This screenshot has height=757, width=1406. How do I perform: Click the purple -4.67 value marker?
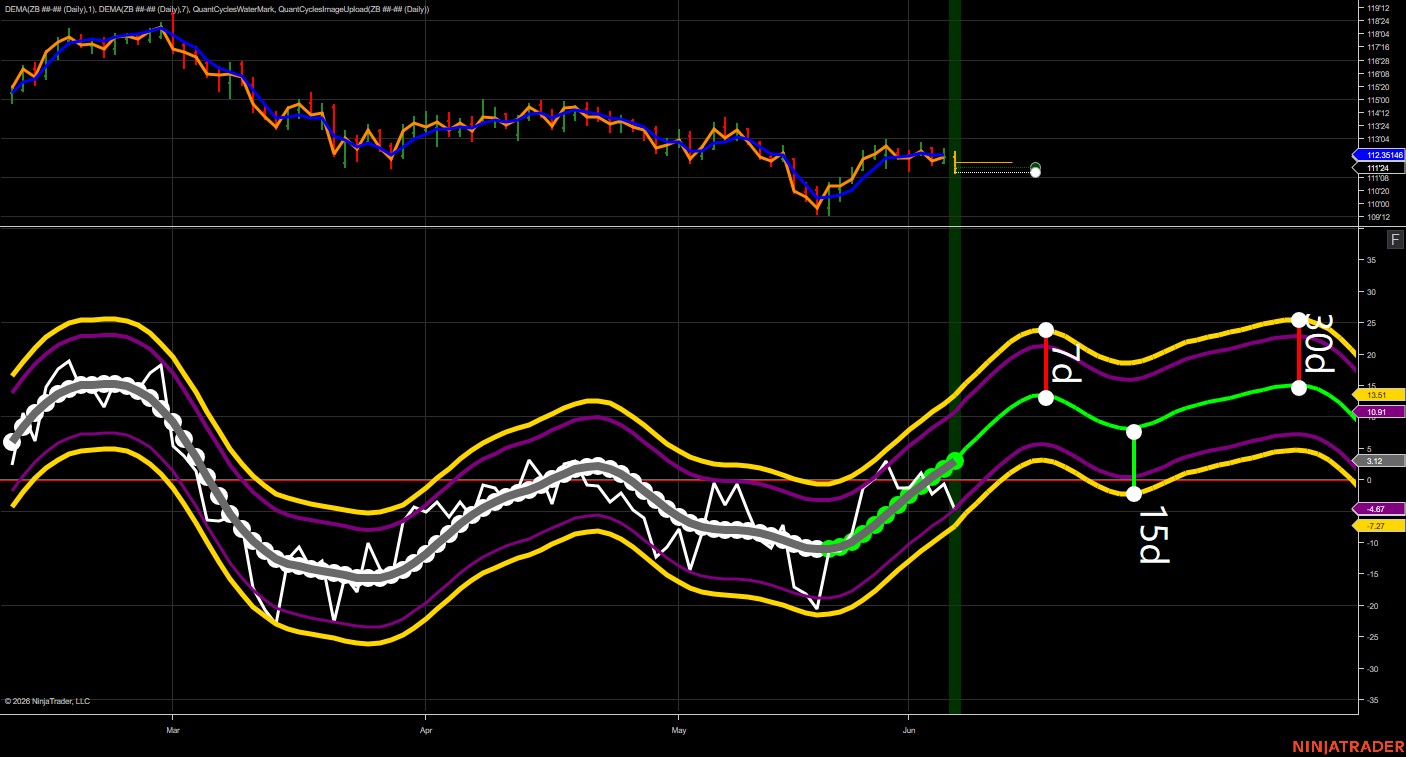click(1379, 509)
